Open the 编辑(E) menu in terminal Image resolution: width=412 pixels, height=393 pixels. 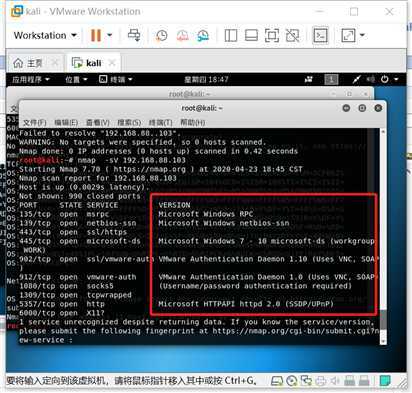[66, 123]
